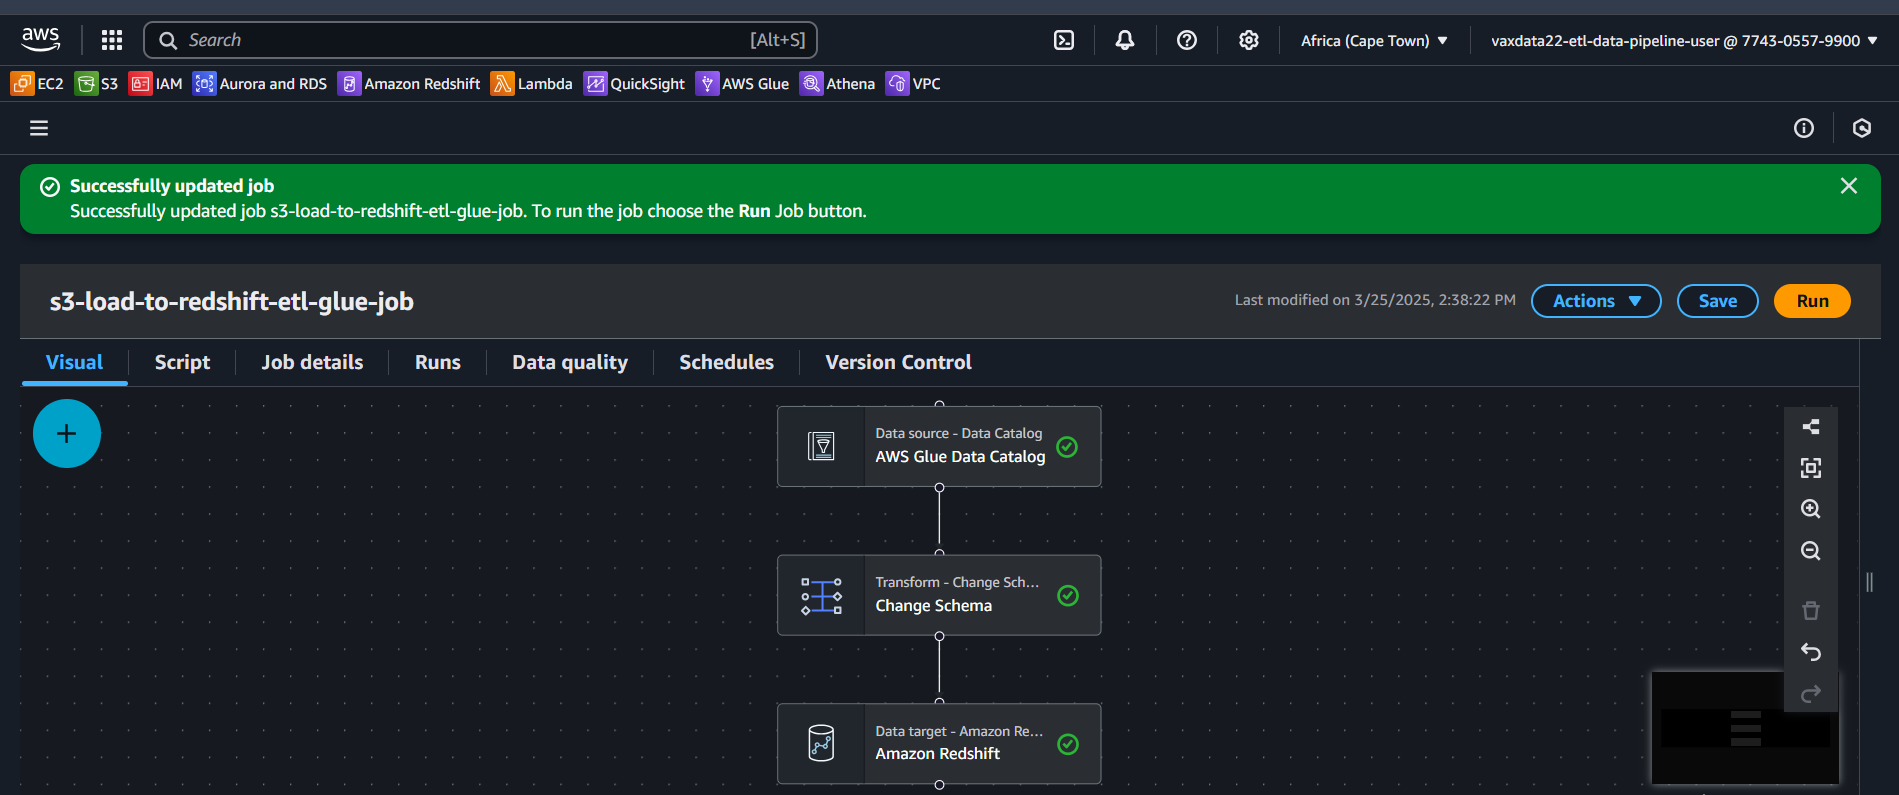
Task: Open the services grid menu
Action: tap(112, 40)
